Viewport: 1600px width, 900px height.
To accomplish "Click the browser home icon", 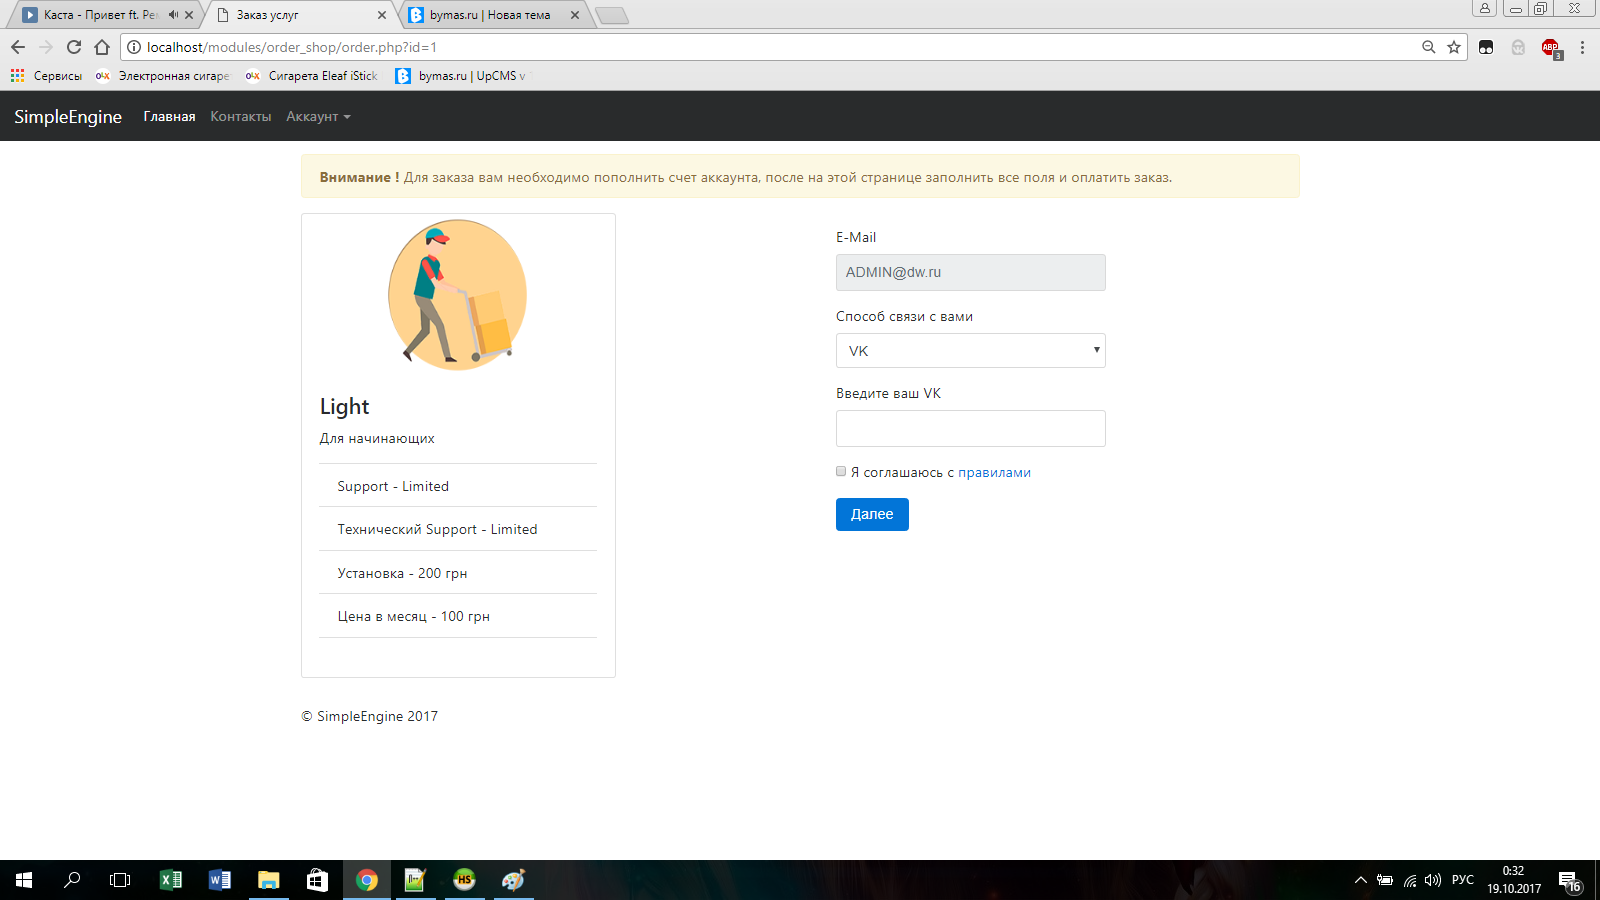I will click(102, 47).
